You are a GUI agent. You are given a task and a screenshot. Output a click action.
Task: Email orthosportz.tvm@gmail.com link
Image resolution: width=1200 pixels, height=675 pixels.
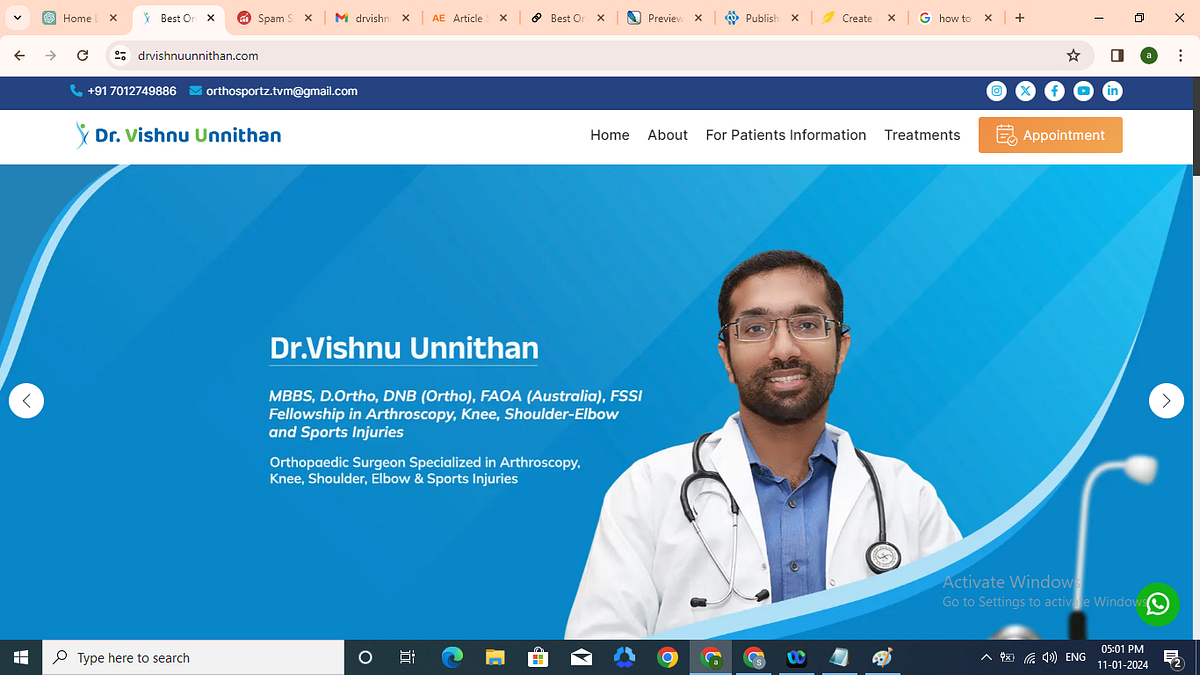273,91
